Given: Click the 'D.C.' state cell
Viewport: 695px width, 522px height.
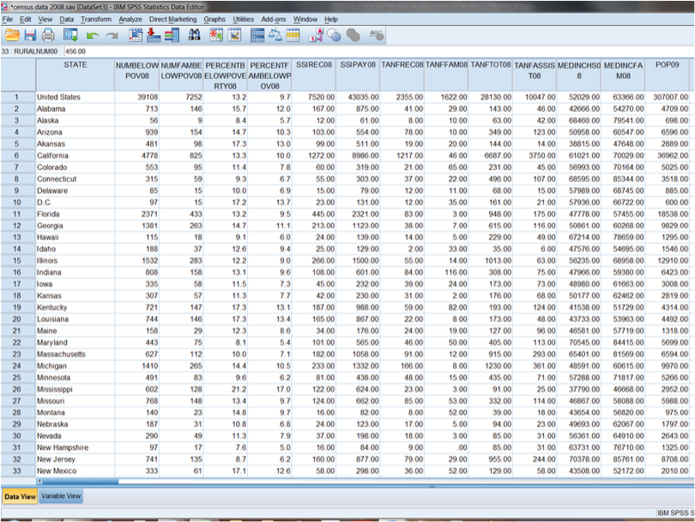Looking at the screenshot, I should point(75,202).
